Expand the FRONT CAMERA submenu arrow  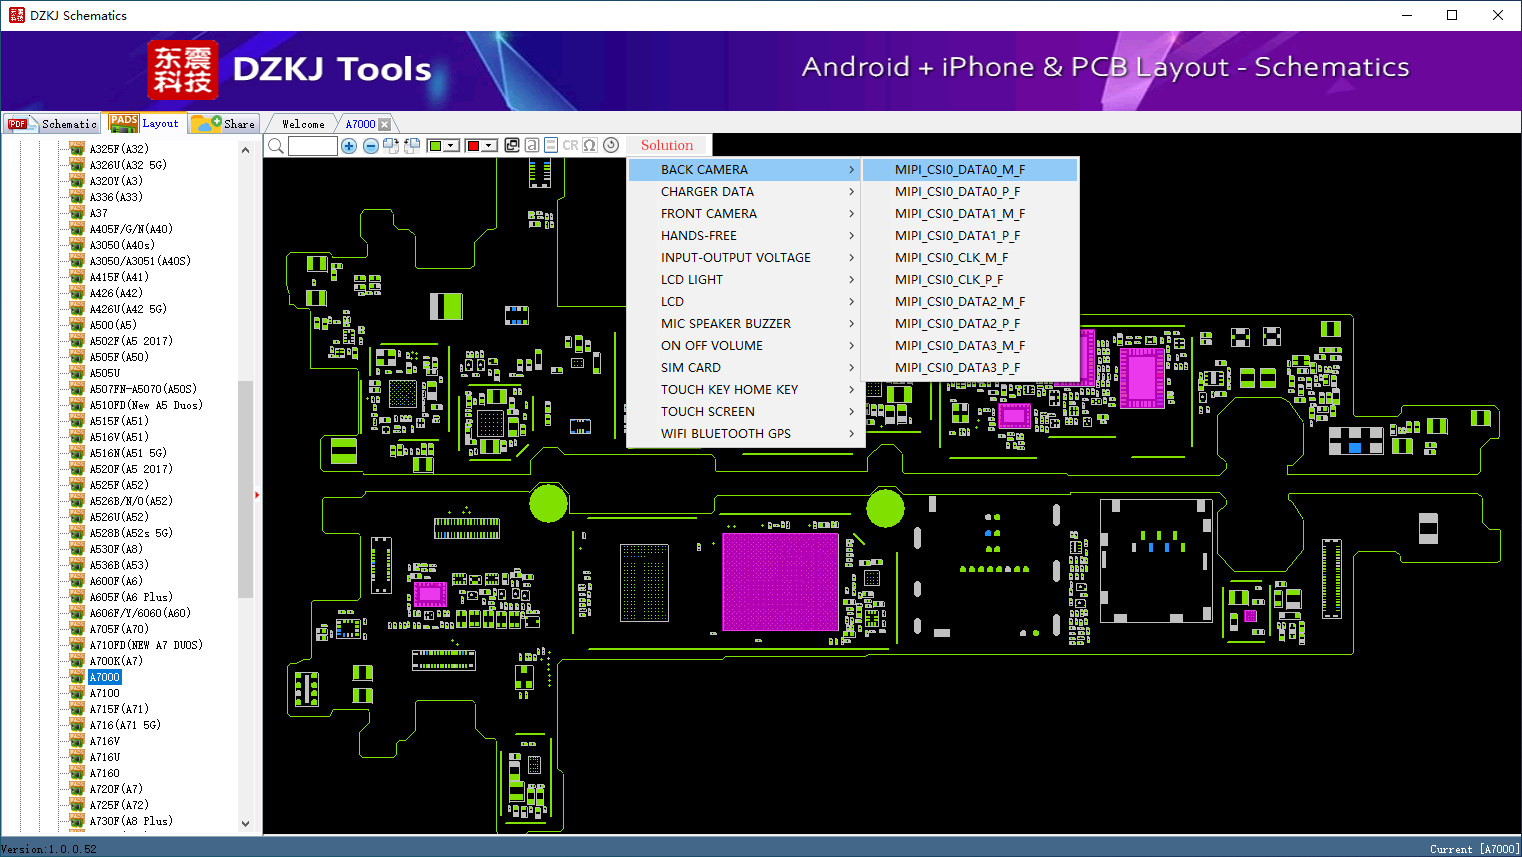pos(851,214)
